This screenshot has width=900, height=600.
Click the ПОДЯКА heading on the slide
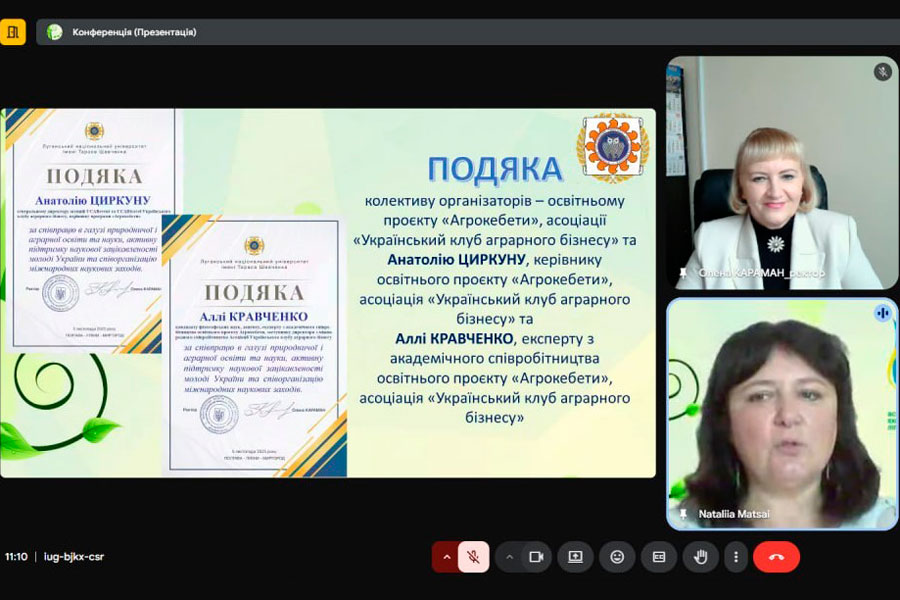[x=495, y=169]
